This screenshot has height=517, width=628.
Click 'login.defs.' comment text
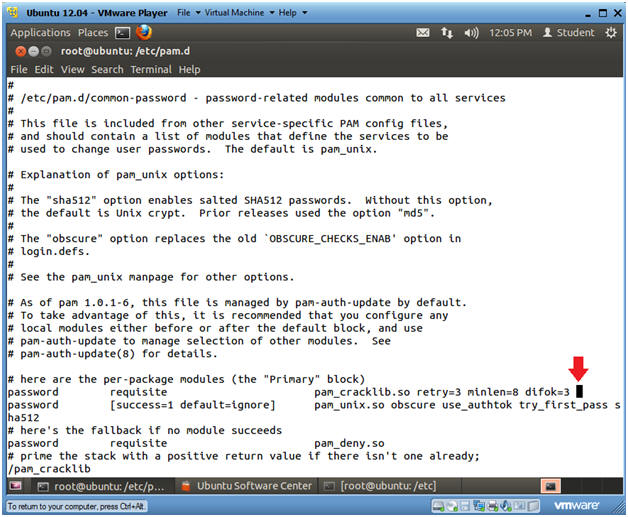coord(55,251)
